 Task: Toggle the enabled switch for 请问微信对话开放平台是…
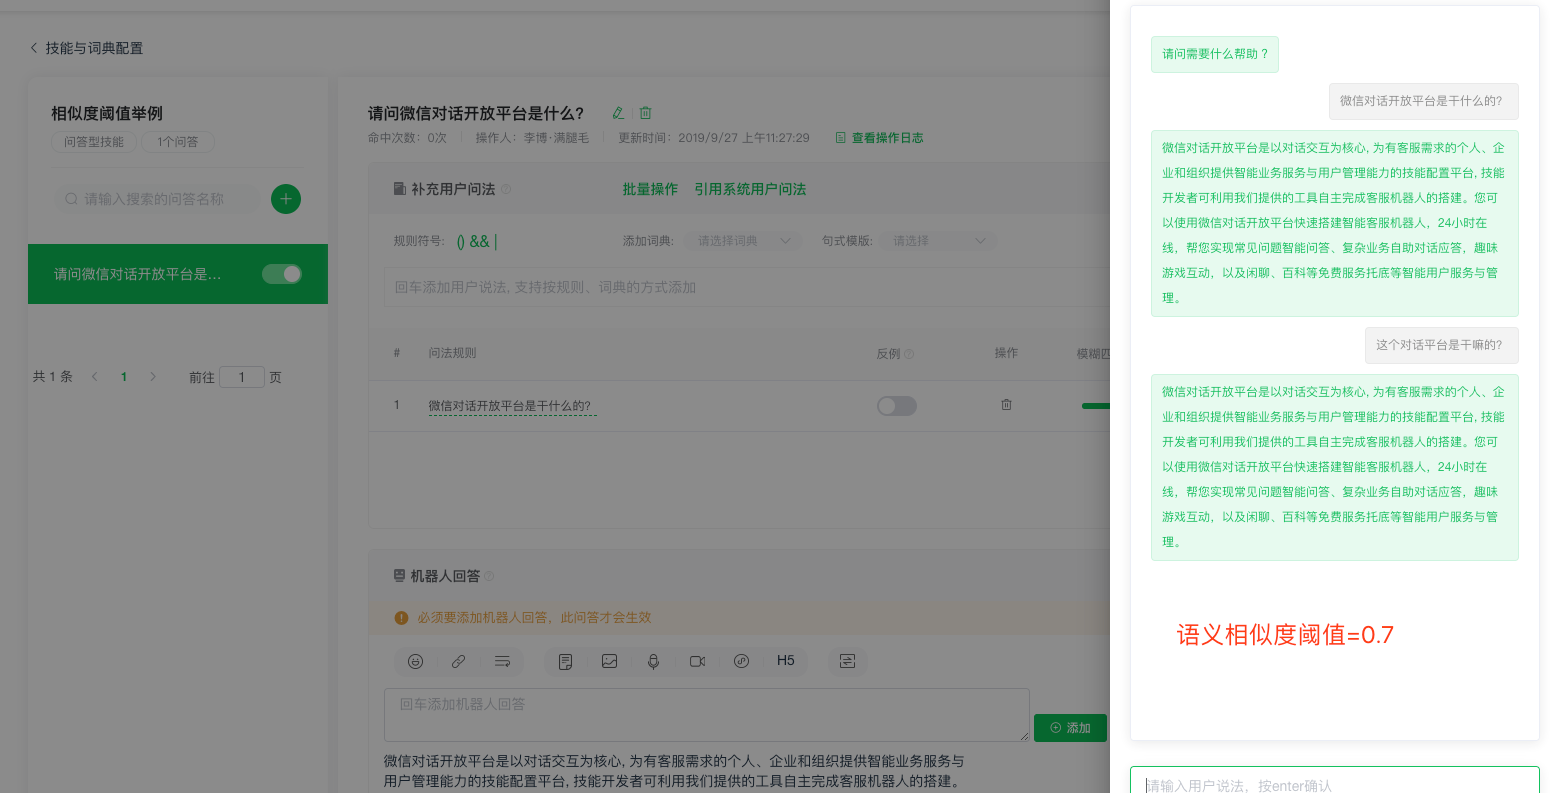(x=282, y=274)
